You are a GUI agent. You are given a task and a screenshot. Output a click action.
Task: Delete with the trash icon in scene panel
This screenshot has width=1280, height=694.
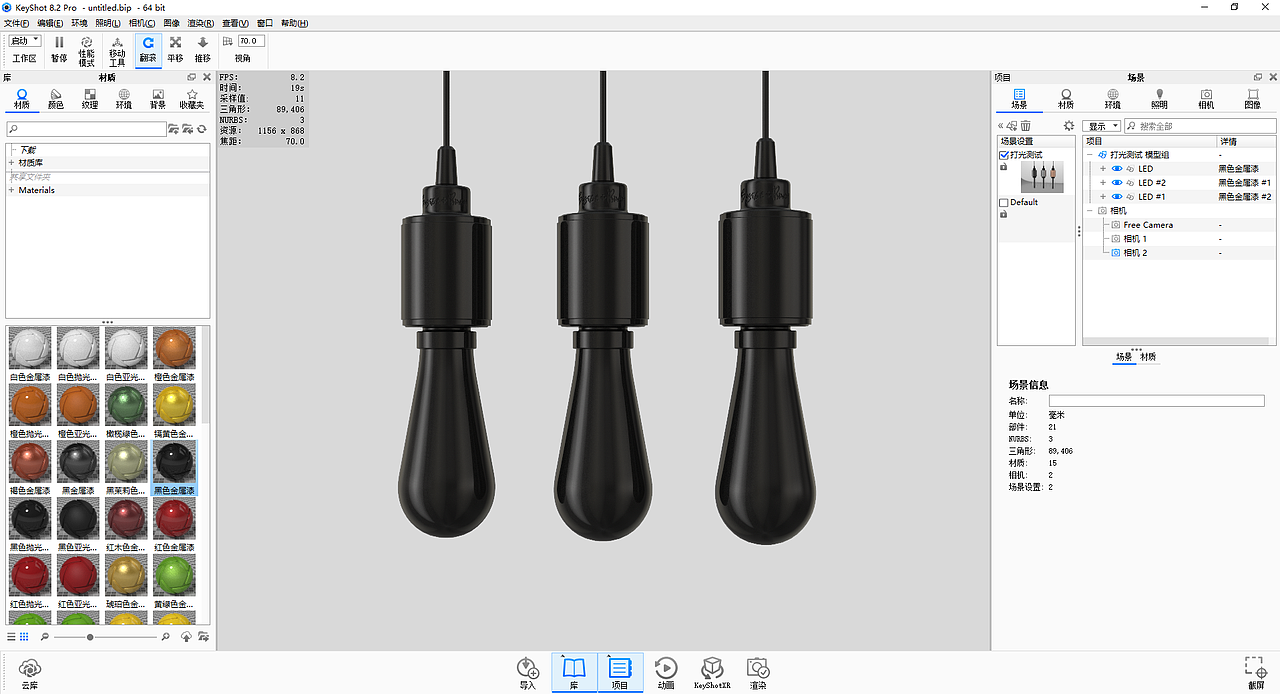coord(1025,126)
